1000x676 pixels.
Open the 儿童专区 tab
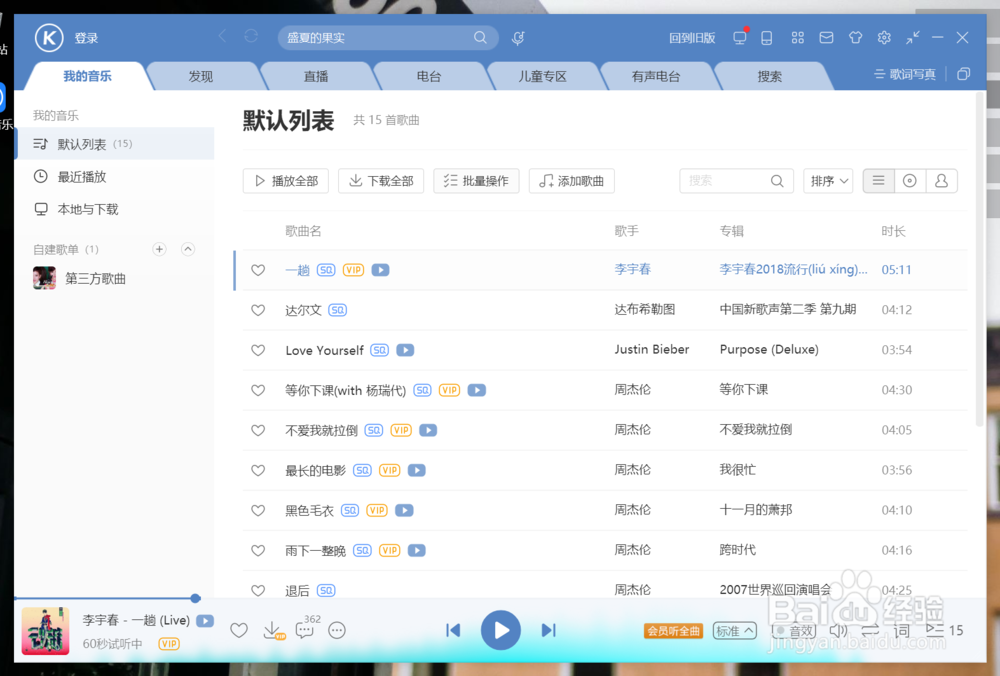(x=542, y=77)
